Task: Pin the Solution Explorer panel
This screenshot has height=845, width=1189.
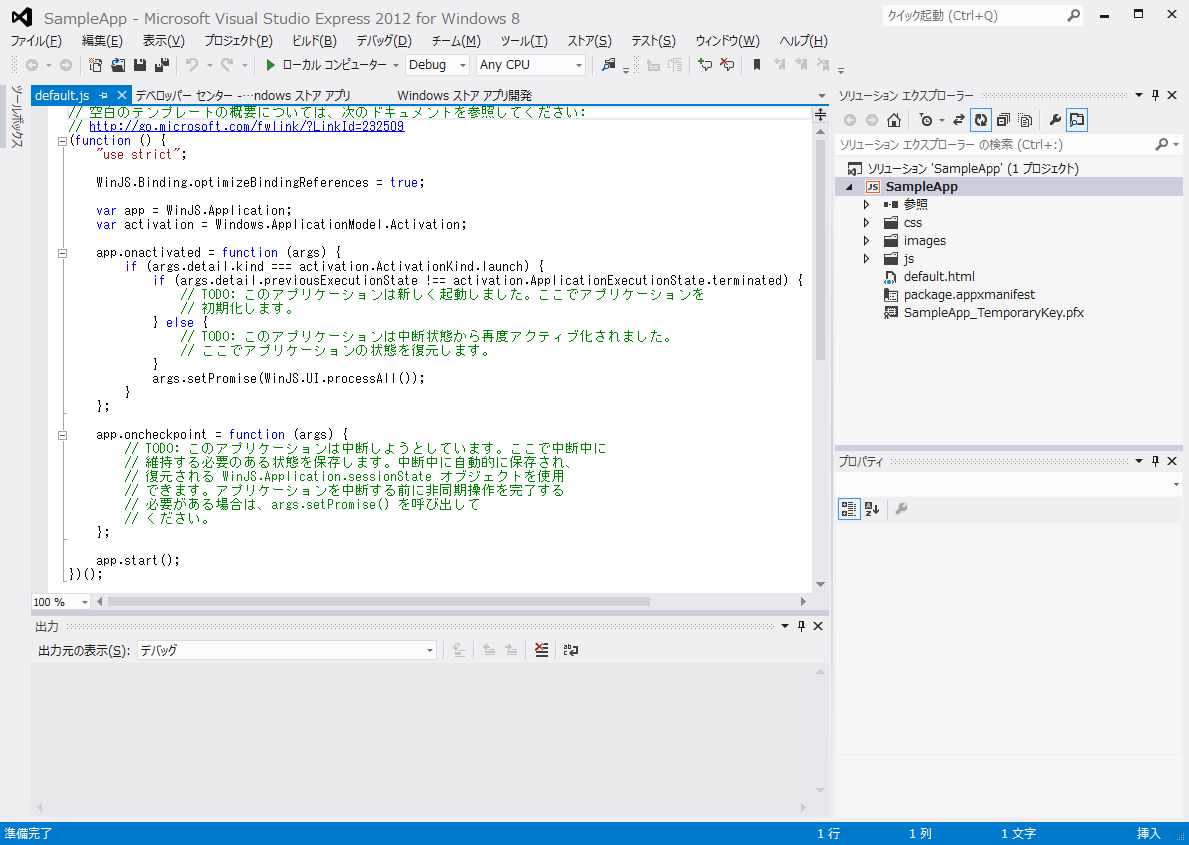Action: [1156, 96]
